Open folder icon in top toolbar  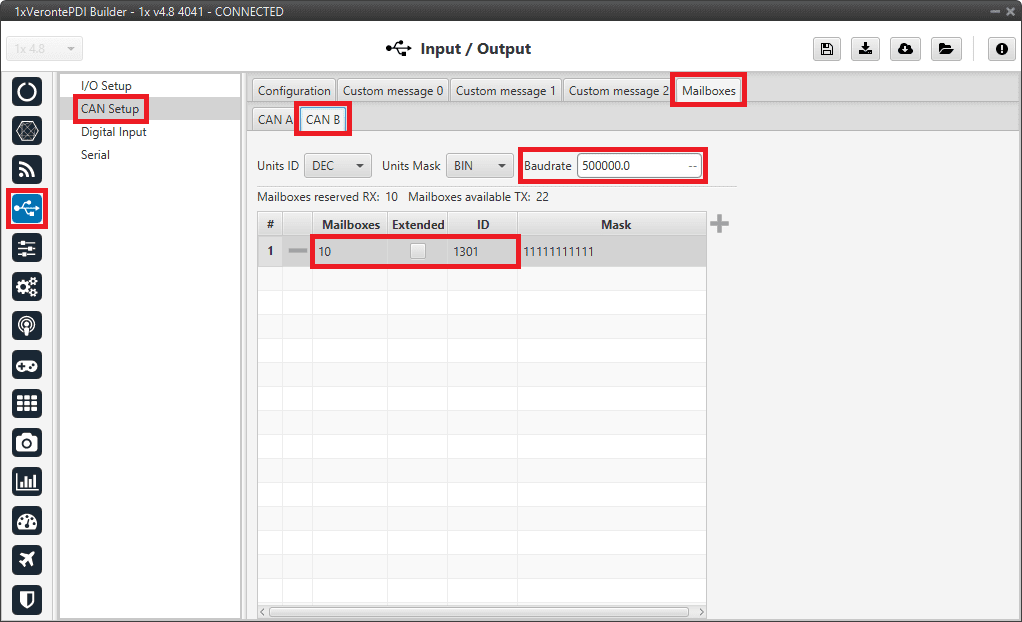[944, 49]
